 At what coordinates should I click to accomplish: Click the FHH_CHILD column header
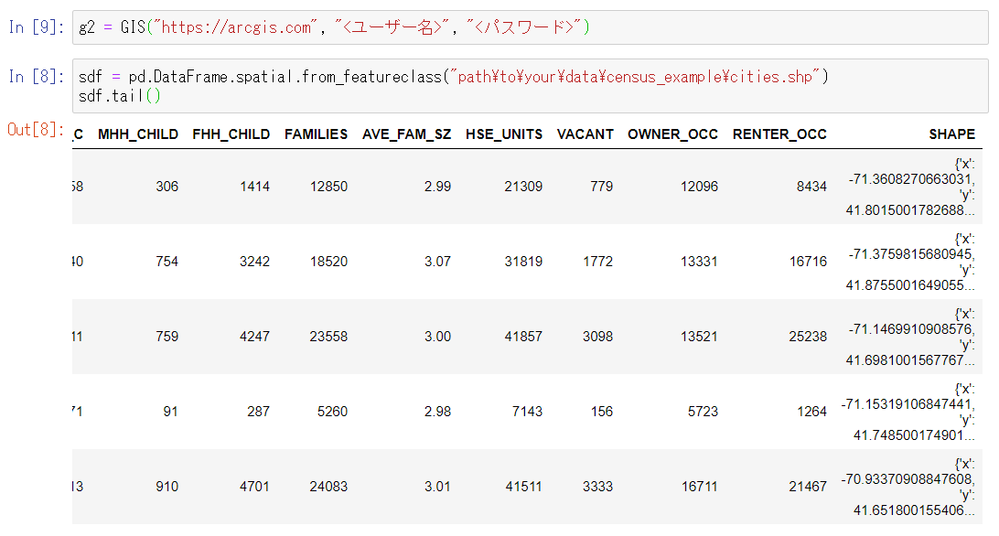coord(227,134)
